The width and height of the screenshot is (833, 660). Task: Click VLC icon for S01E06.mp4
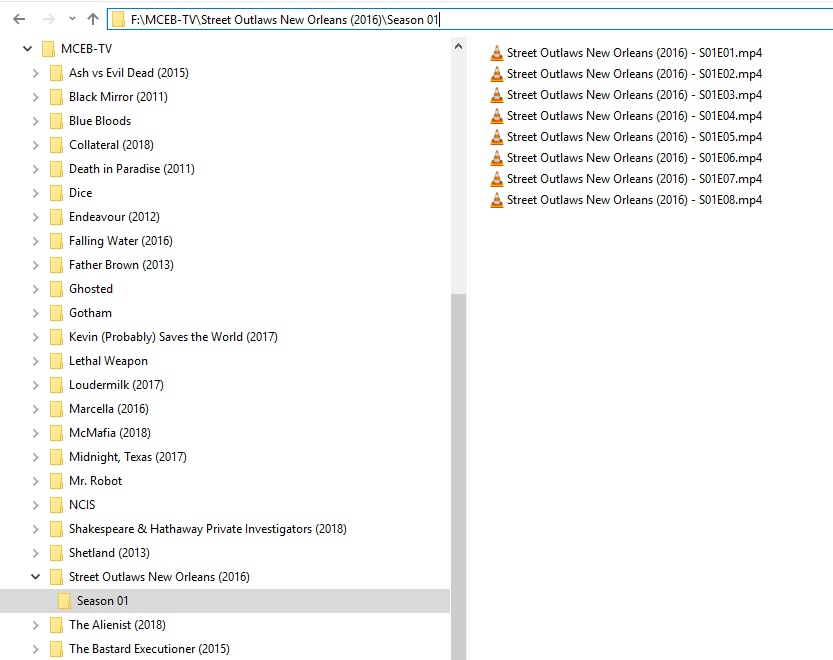tap(496, 158)
